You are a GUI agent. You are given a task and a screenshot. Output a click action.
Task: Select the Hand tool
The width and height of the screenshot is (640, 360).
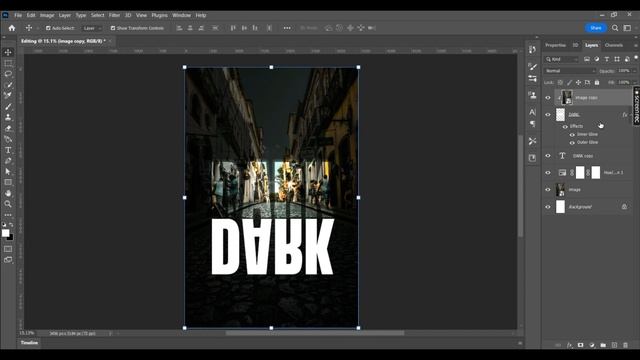[8, 193]
